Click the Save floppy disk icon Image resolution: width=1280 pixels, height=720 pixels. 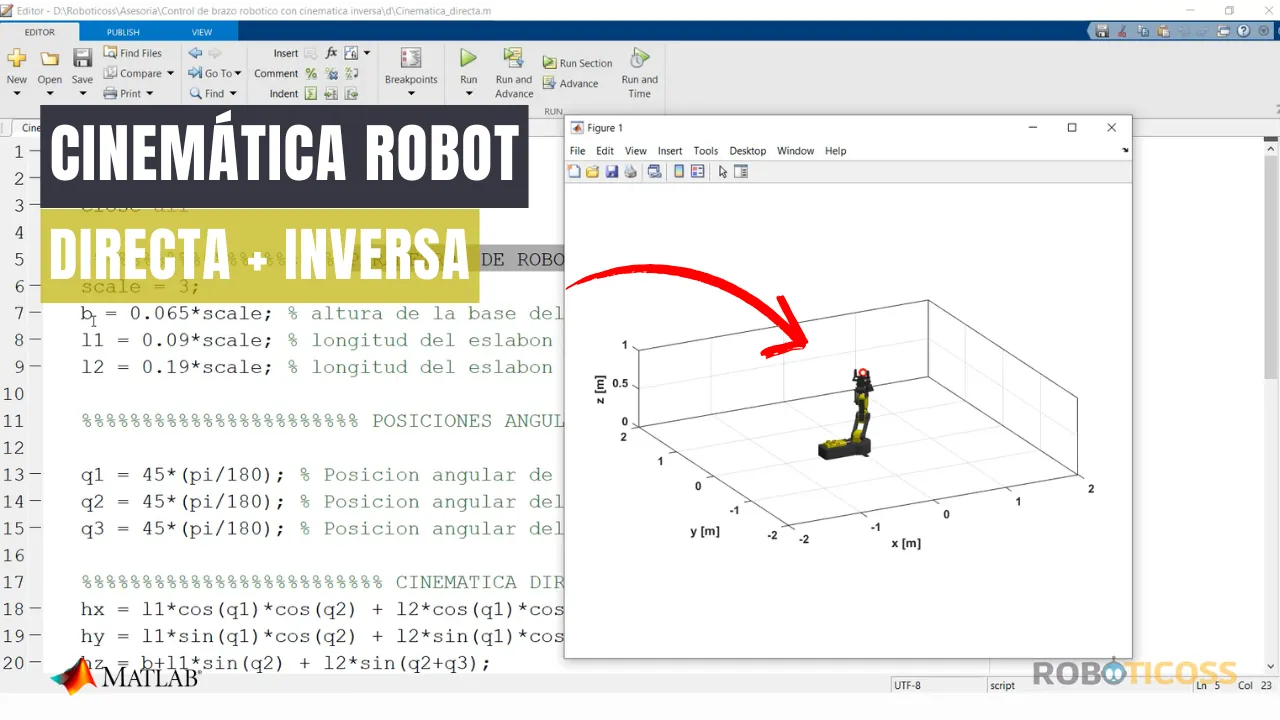click(x=82, y=59)
